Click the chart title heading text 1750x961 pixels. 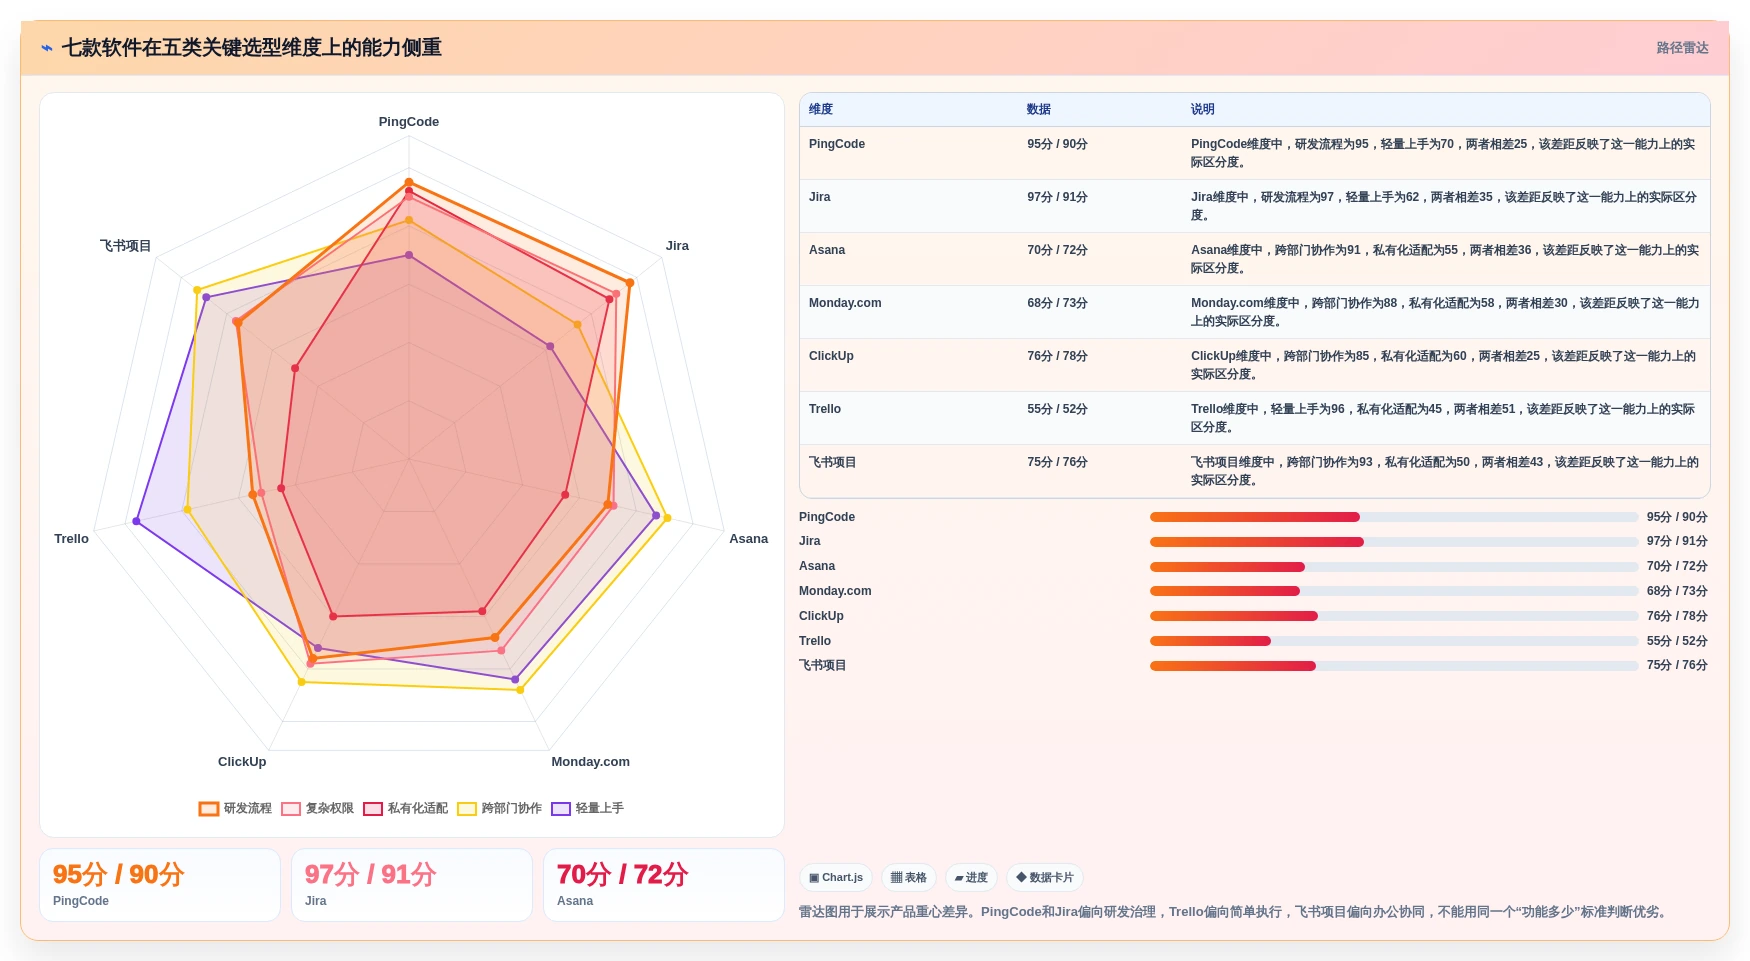(252, 48)
